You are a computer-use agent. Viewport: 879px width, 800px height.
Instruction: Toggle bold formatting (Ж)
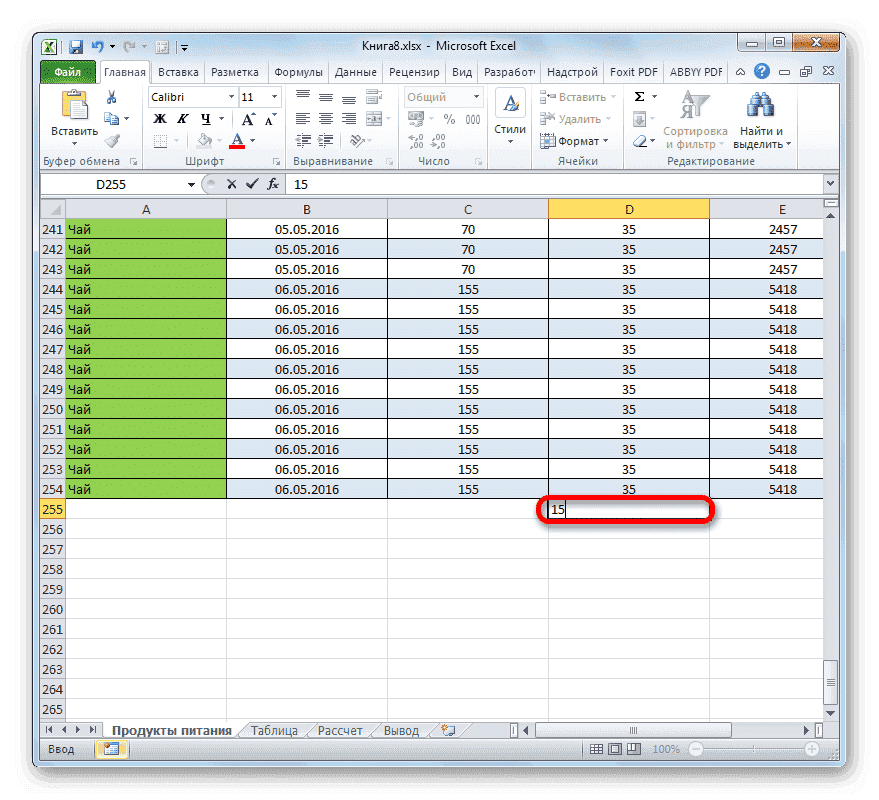click(x=158, y=118)
